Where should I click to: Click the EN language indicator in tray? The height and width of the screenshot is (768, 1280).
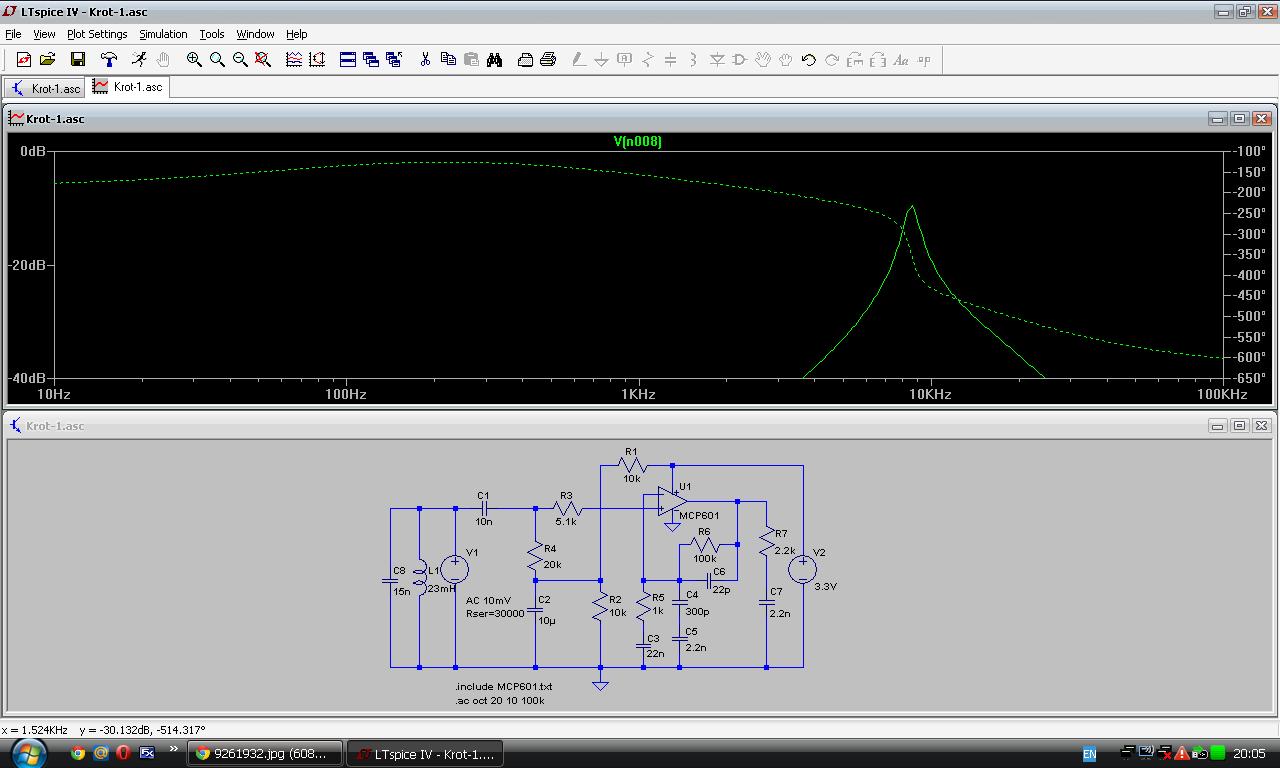click(x=1090, y=754)
